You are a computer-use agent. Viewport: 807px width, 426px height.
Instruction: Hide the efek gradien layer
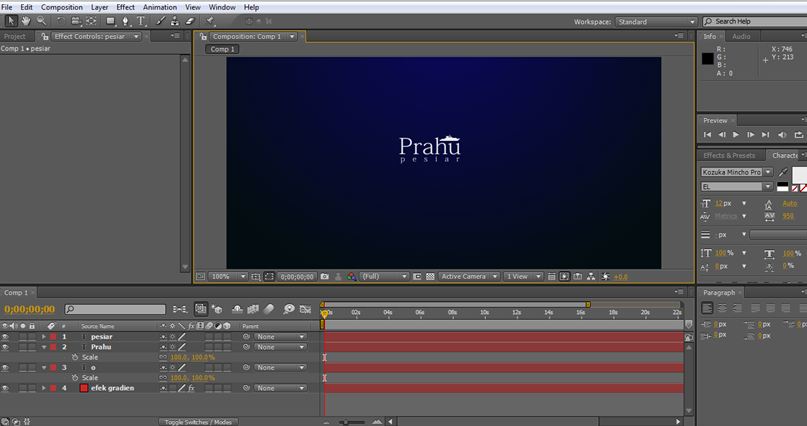click(5, 388)
